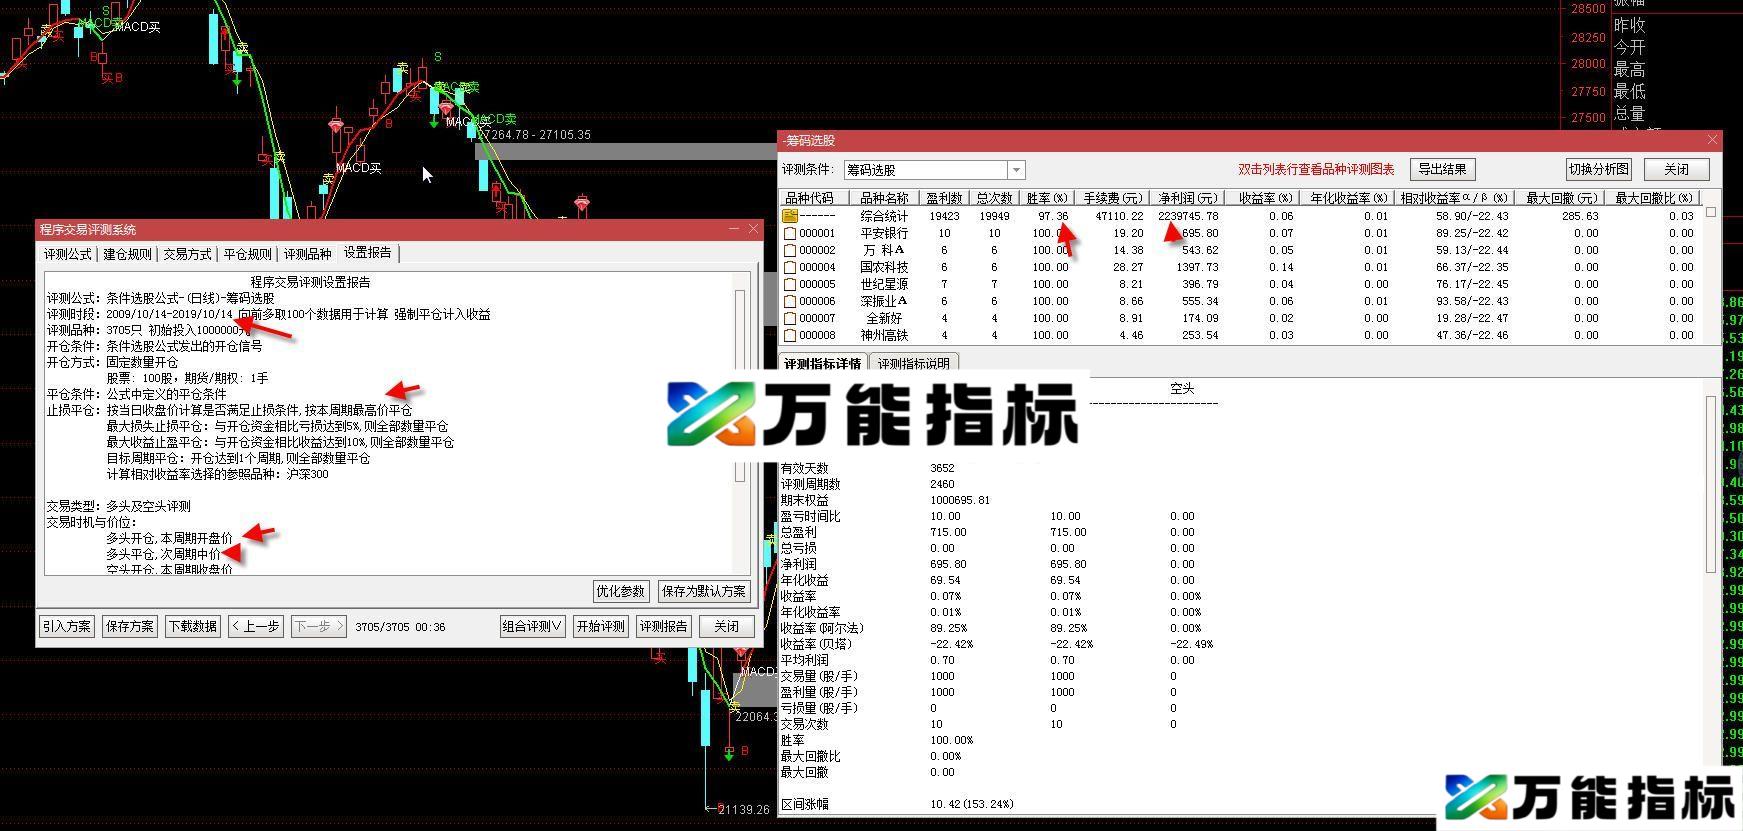This screenshot has width=1743, height=831.
Task: Click the 47110.22 fee cell
Action: coord(1120,216)
